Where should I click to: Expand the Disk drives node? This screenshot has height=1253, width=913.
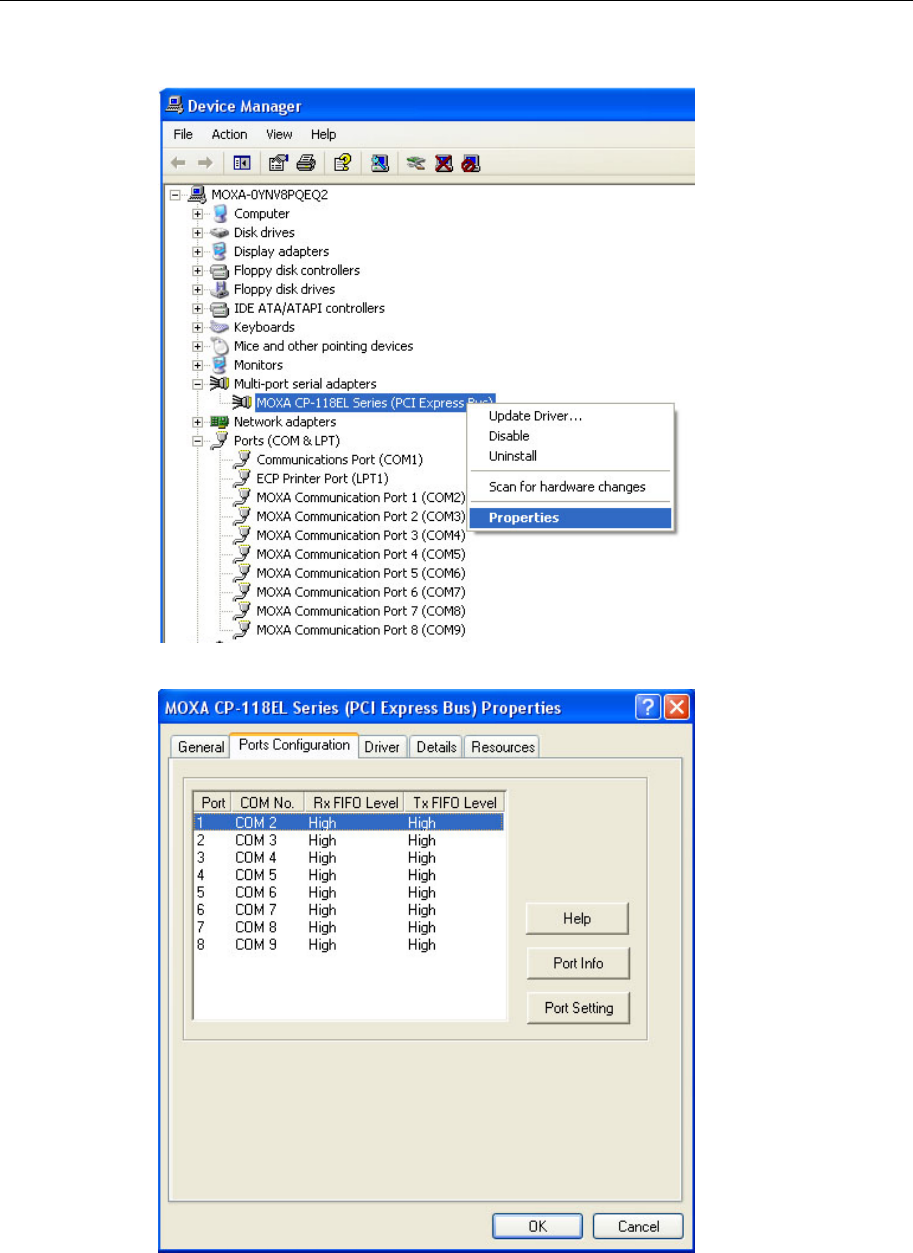tap(198, 233)
